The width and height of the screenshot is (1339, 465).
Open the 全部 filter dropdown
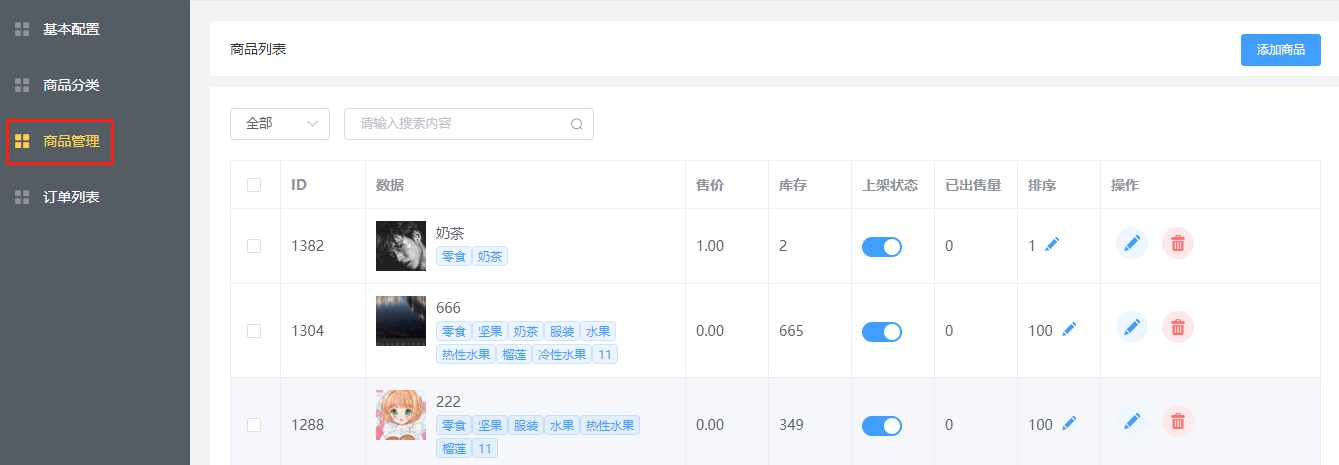(x=280, y=124)
